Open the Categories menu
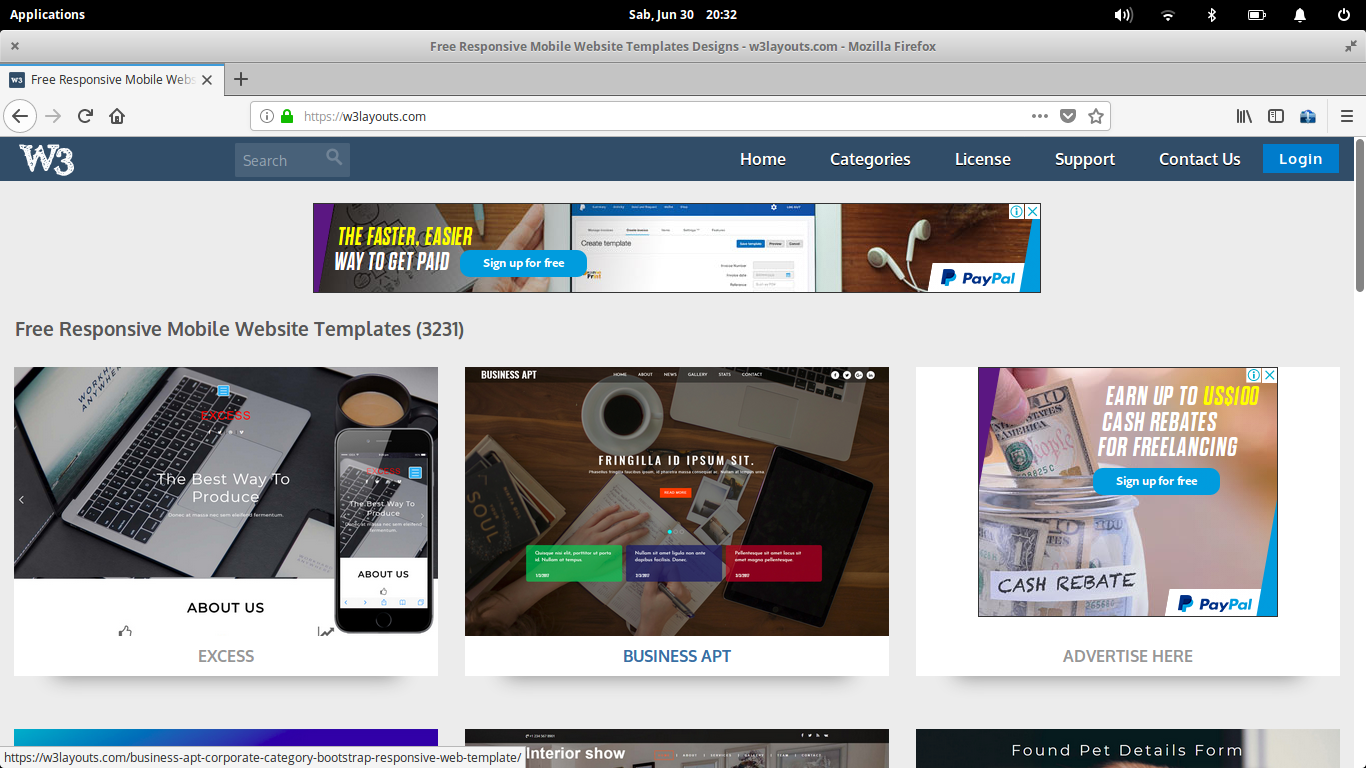Screen dimensions: 1366x768 tap(869, 159)
